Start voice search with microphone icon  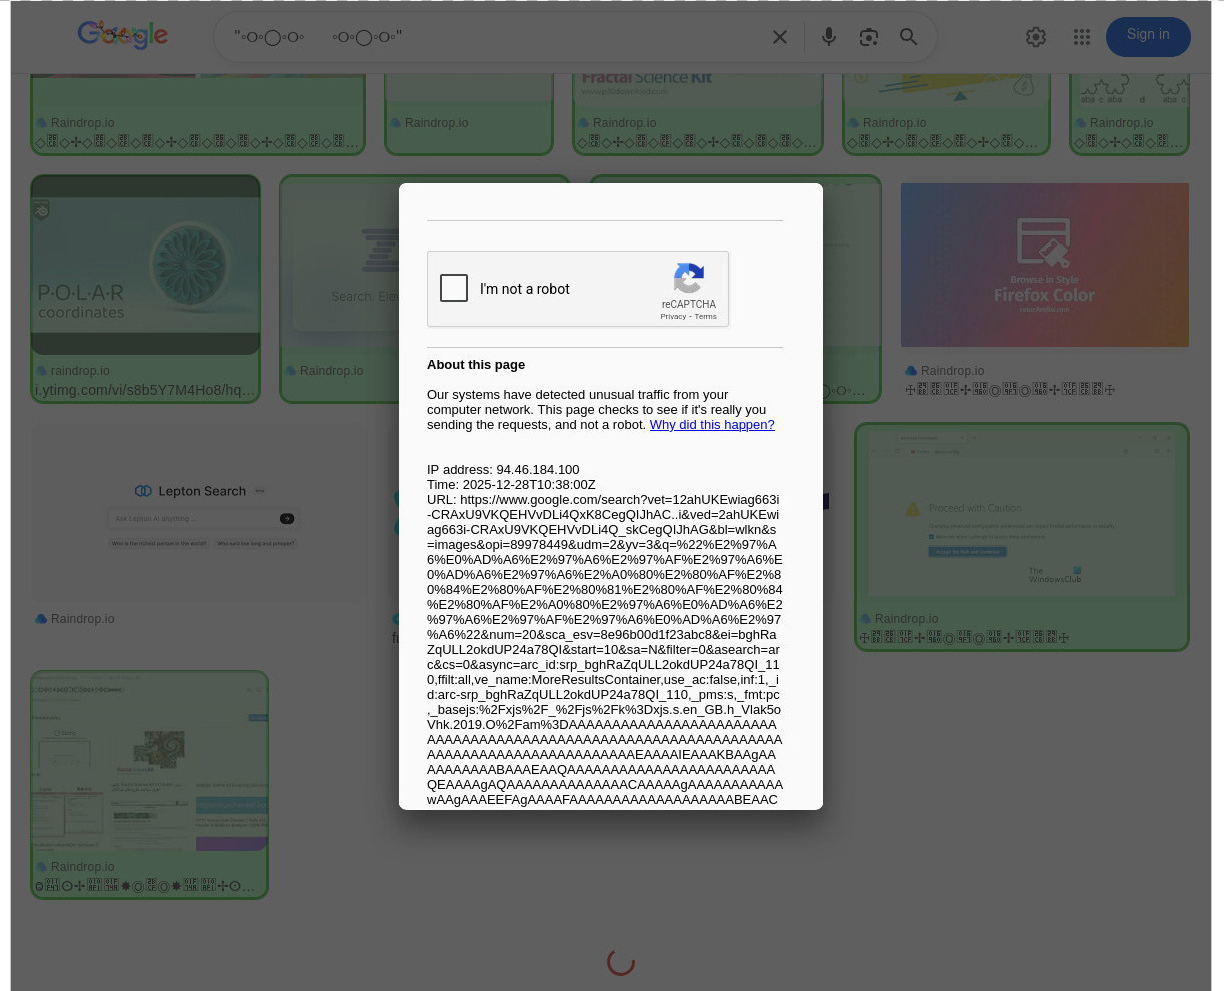click(x=828, y=37)
